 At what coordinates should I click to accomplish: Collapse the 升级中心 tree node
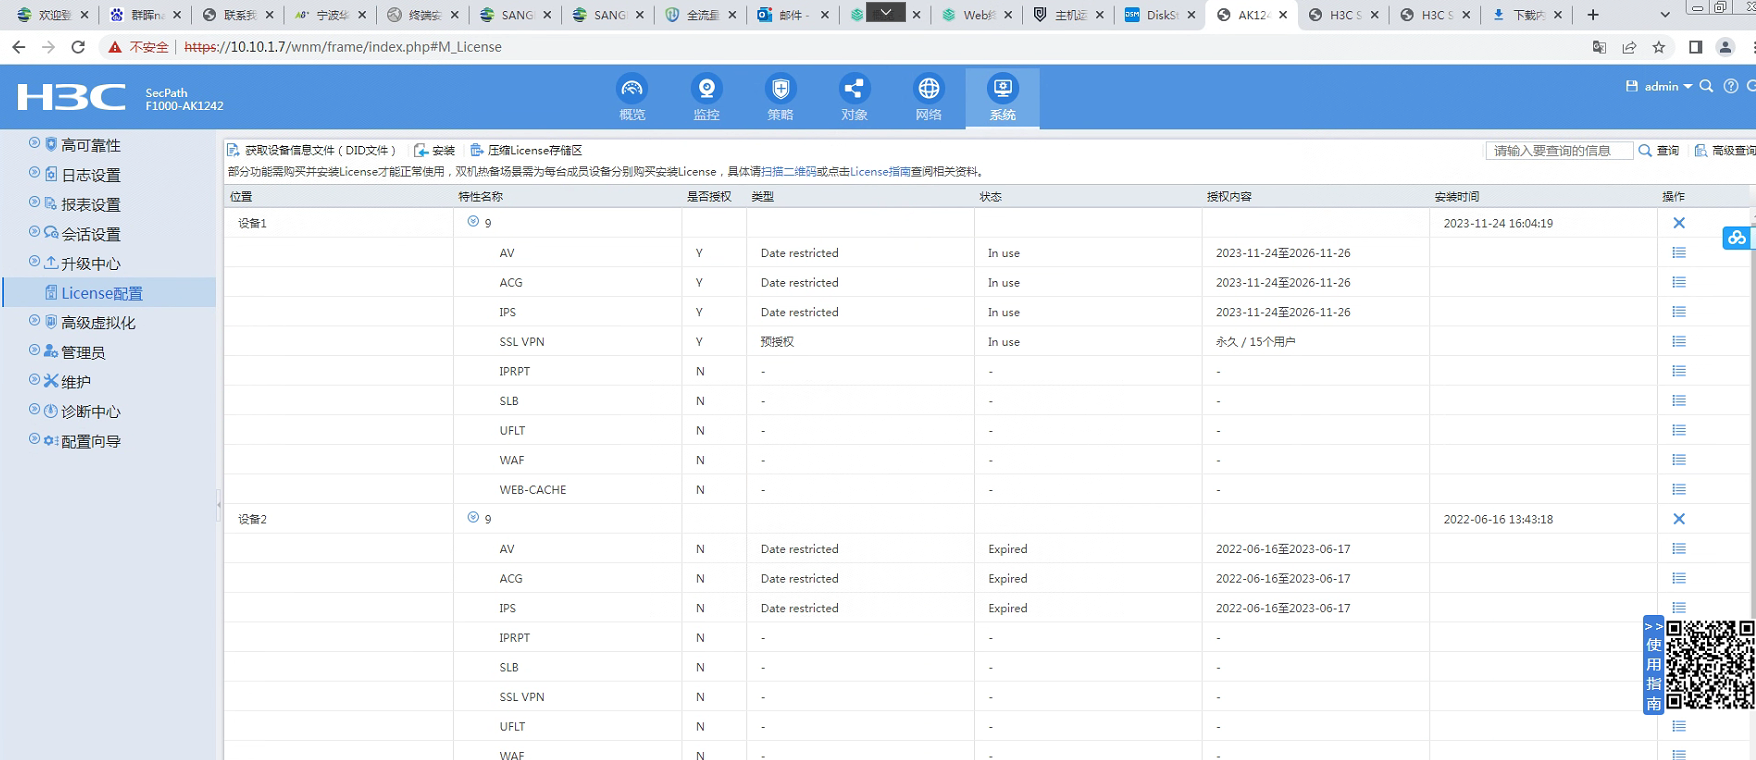(x=35, y=262)
